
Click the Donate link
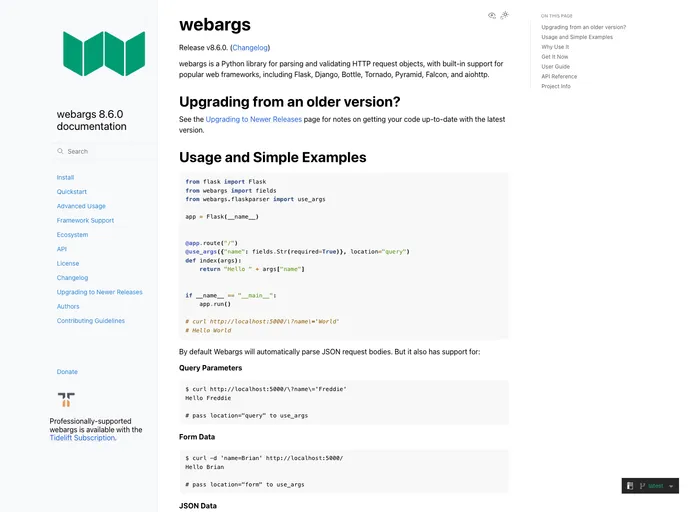(67, 372)
